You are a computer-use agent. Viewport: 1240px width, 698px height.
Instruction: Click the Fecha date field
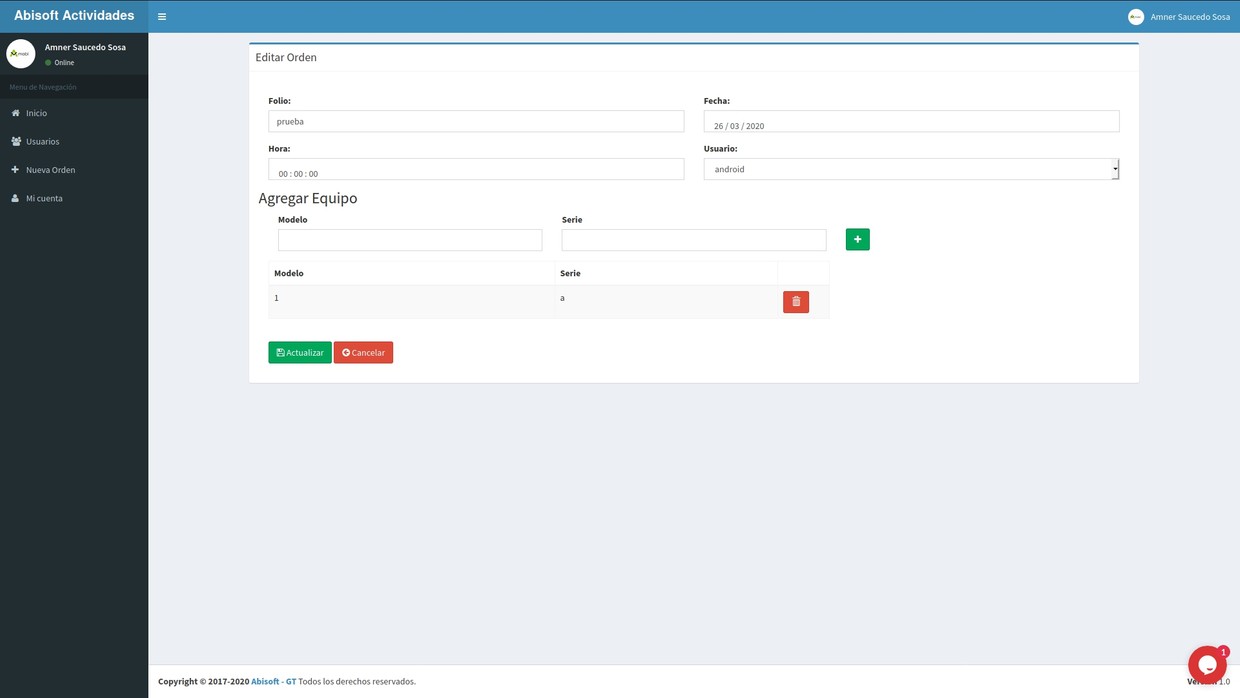(x=911, y=121)
